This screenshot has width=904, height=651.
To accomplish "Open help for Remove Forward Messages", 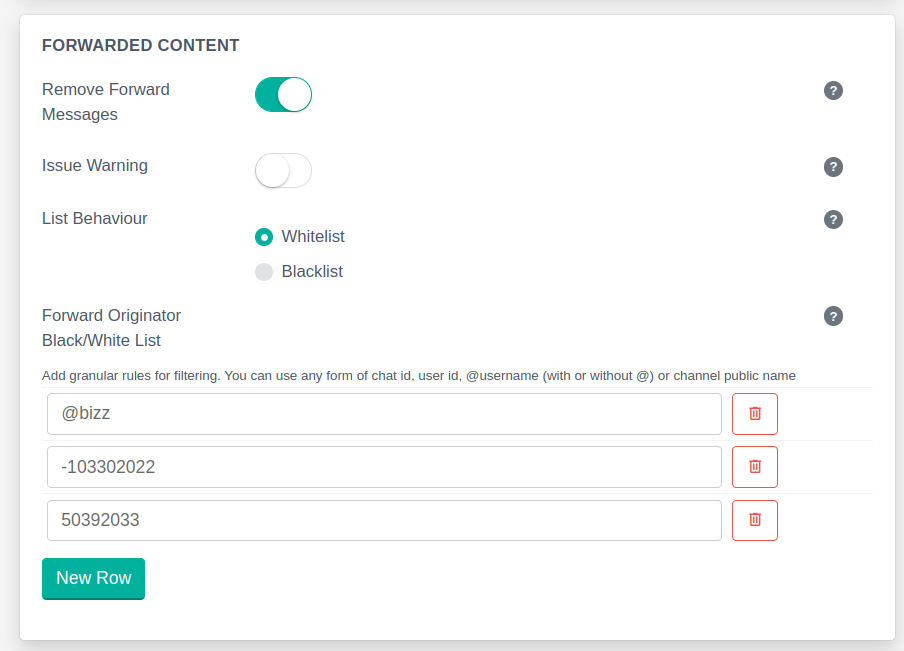I will (x=833, y=91).
